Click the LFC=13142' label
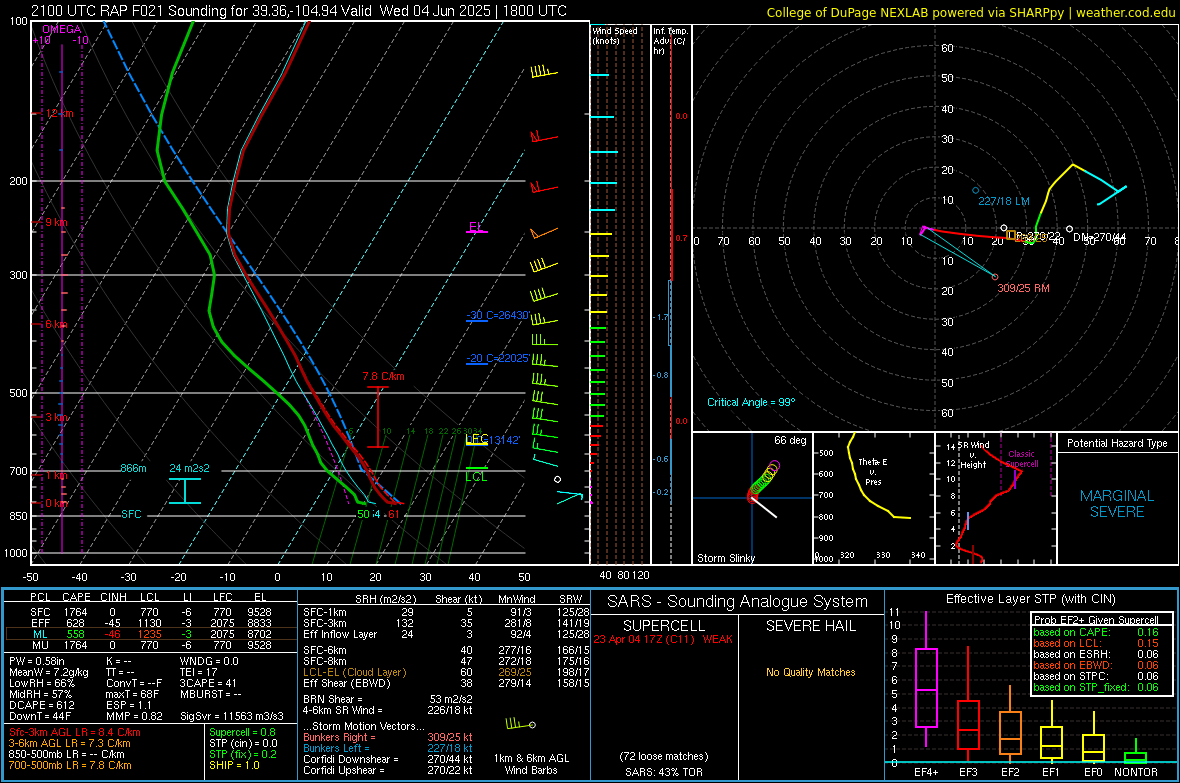1180x783 pixels. tap(493, 440)
